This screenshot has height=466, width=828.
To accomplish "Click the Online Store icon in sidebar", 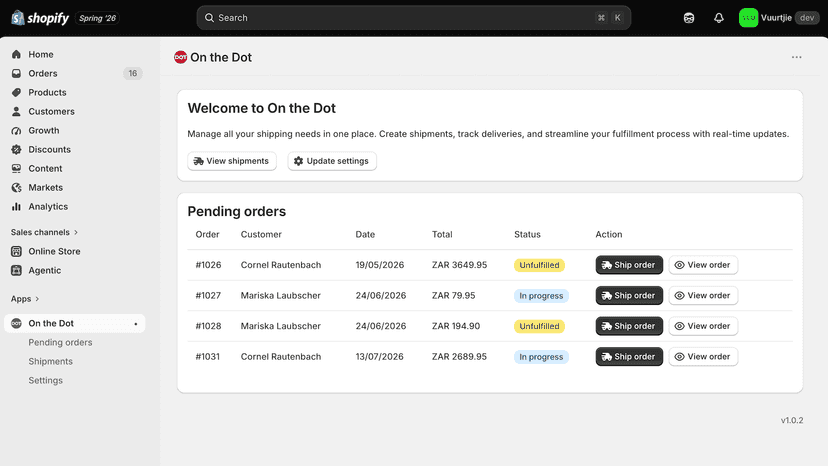I will pos(16,251).
